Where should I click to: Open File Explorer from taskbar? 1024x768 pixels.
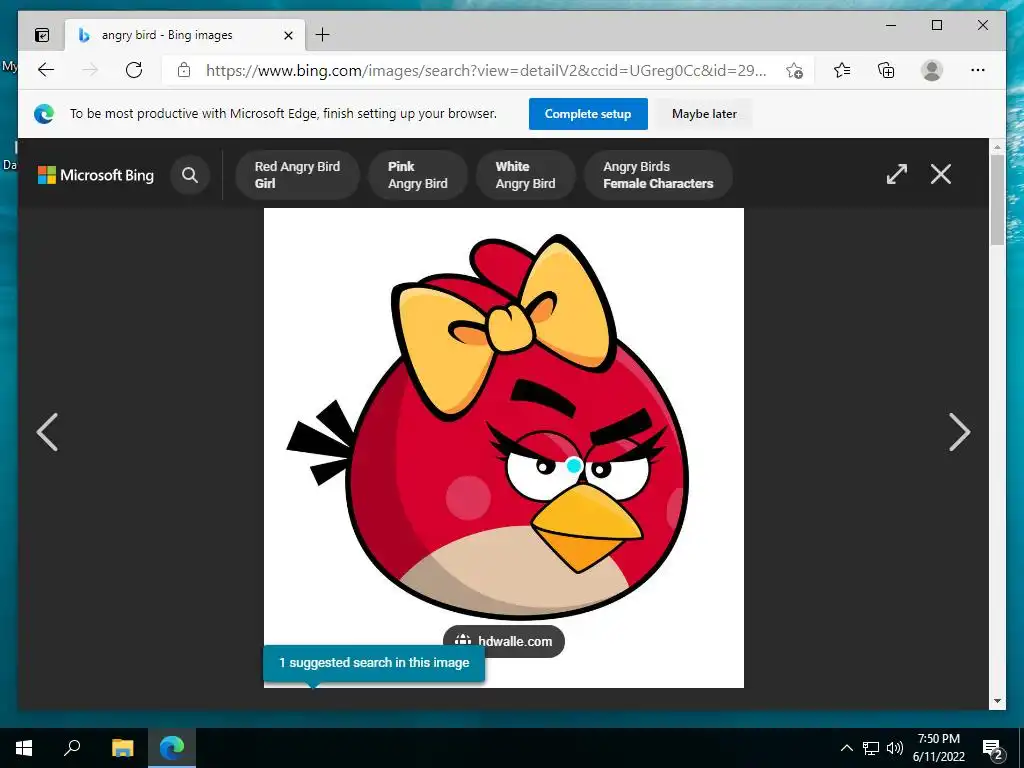pyautogui.click(x=122, y=748)
